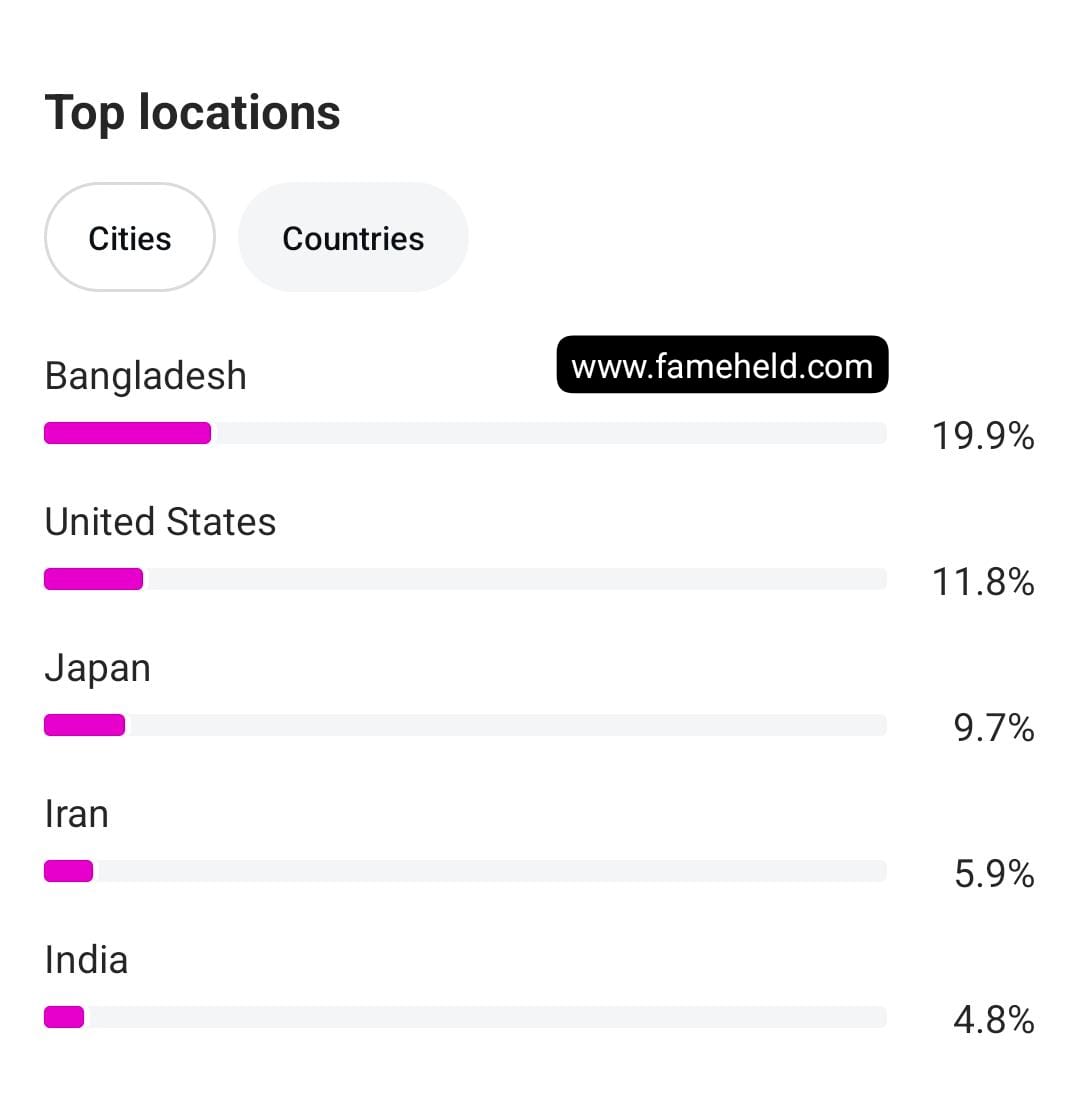Screen dimensions: 1080x1116
Task: Click India's pink progress bar
Action: pyautogui.click(x=64, y=1017)
